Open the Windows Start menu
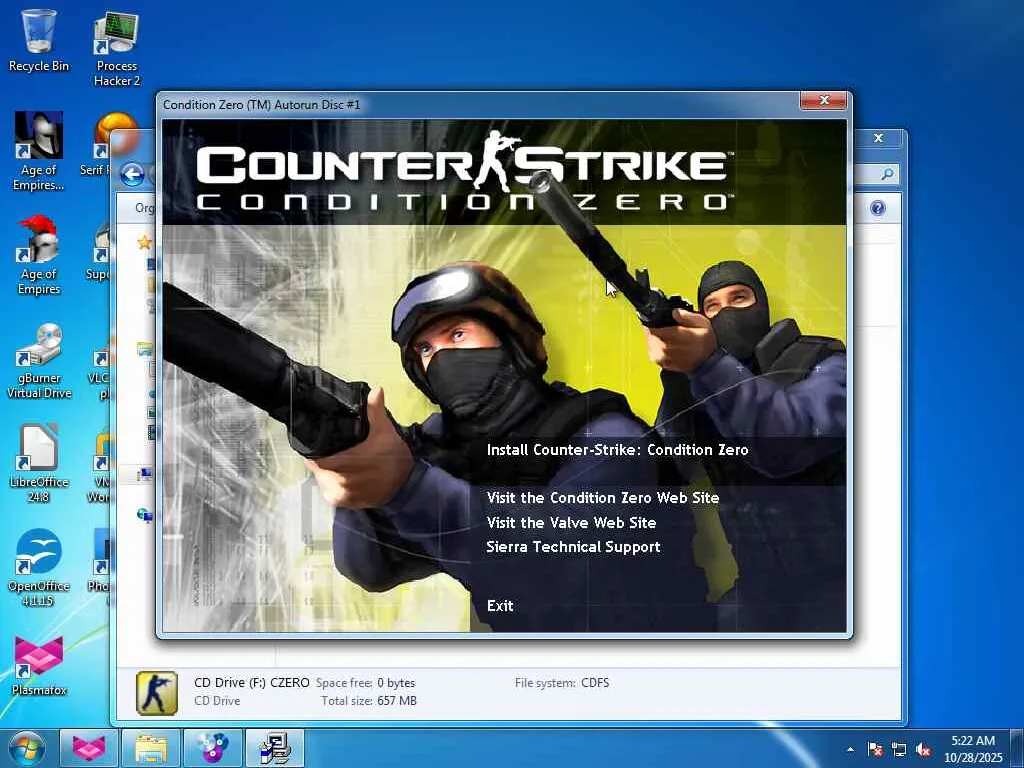The height and width of the screenshot is (768, 1024). (27, 748)
